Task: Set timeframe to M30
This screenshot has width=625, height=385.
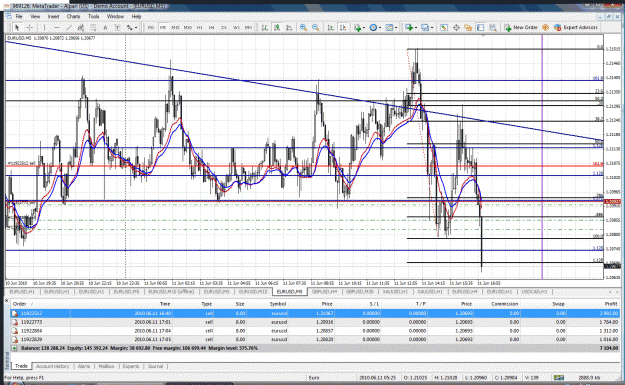Action: coord(188,28)
